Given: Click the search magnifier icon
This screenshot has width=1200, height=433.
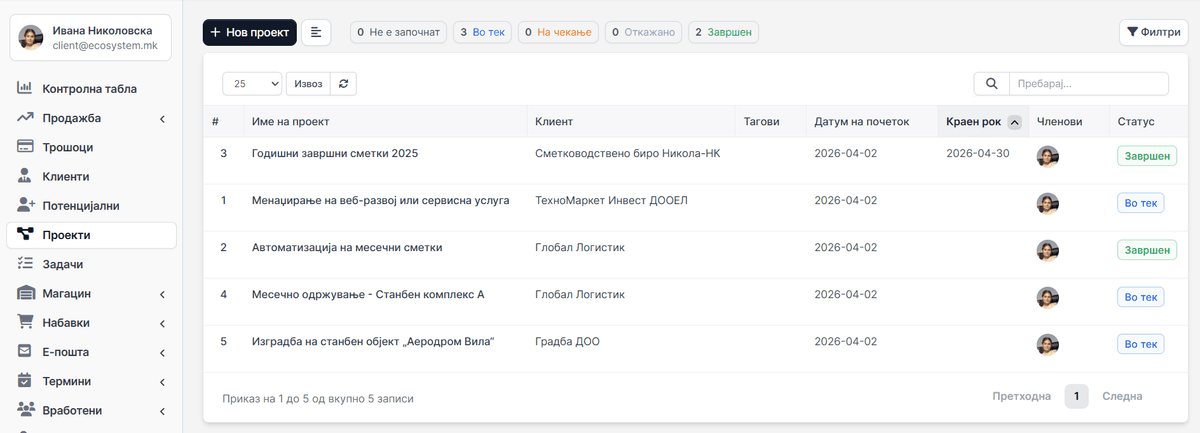Looking at the screenshot, I should [991, 84].
